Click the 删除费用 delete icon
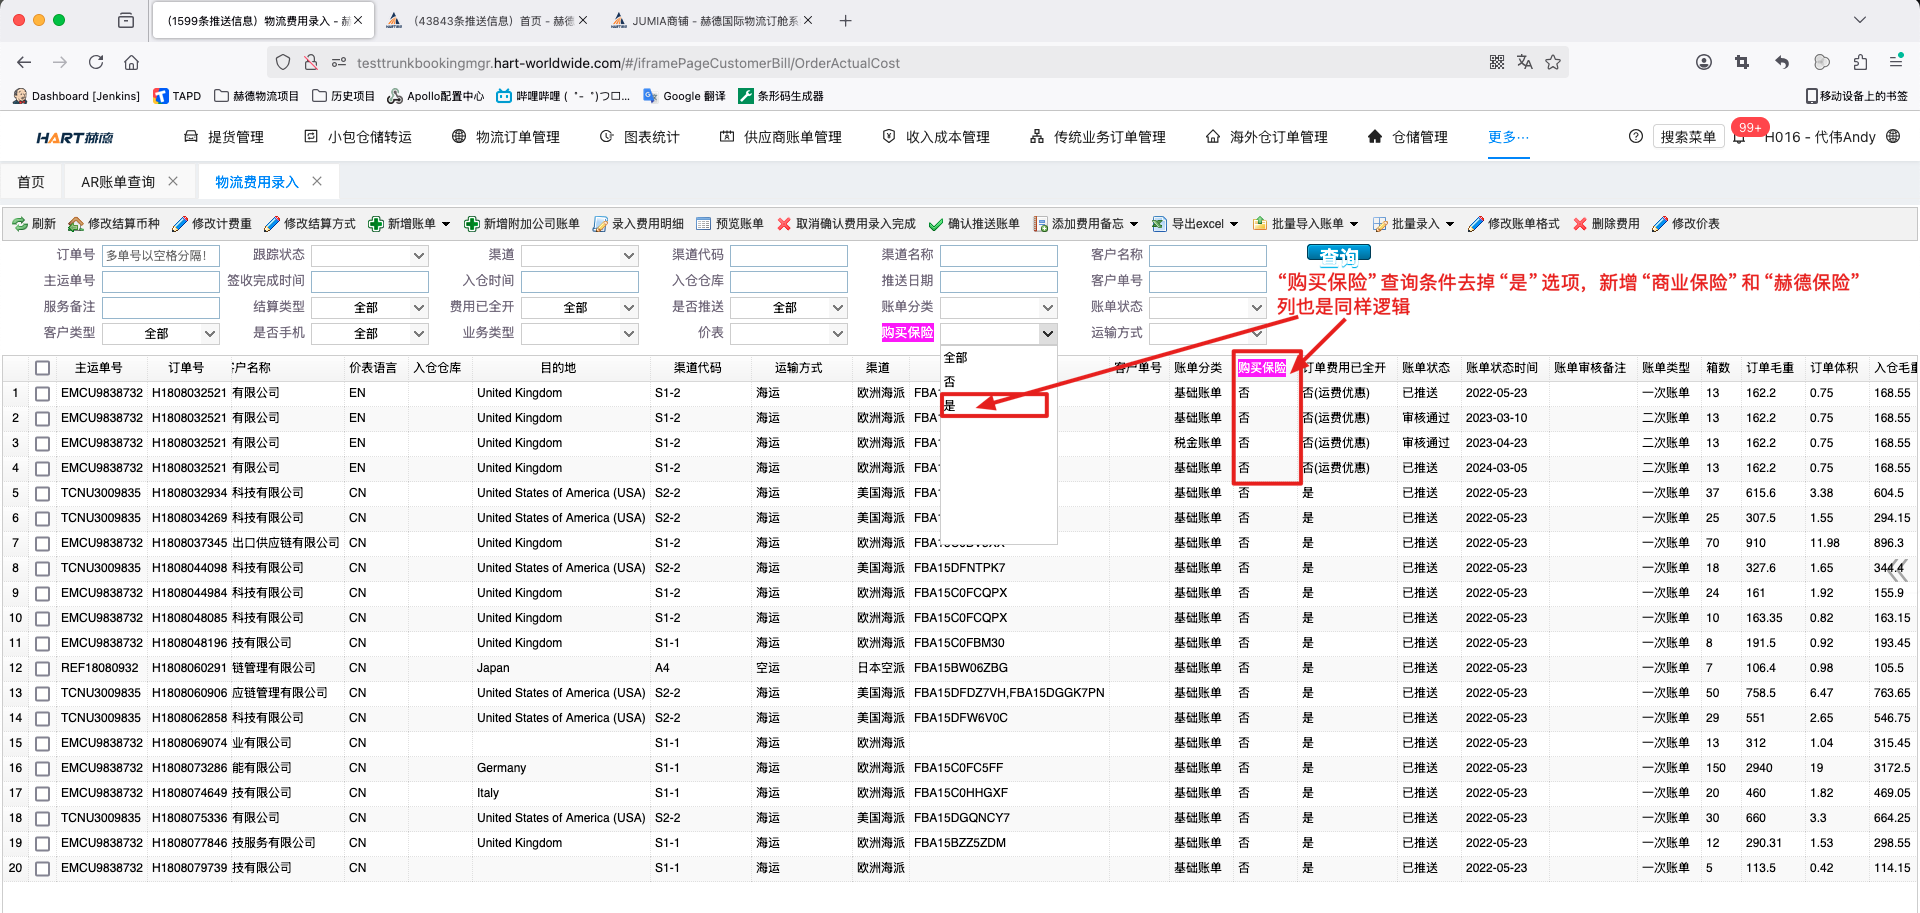The width and height of the screenshot is (1920, 913). click(1580, 224)
